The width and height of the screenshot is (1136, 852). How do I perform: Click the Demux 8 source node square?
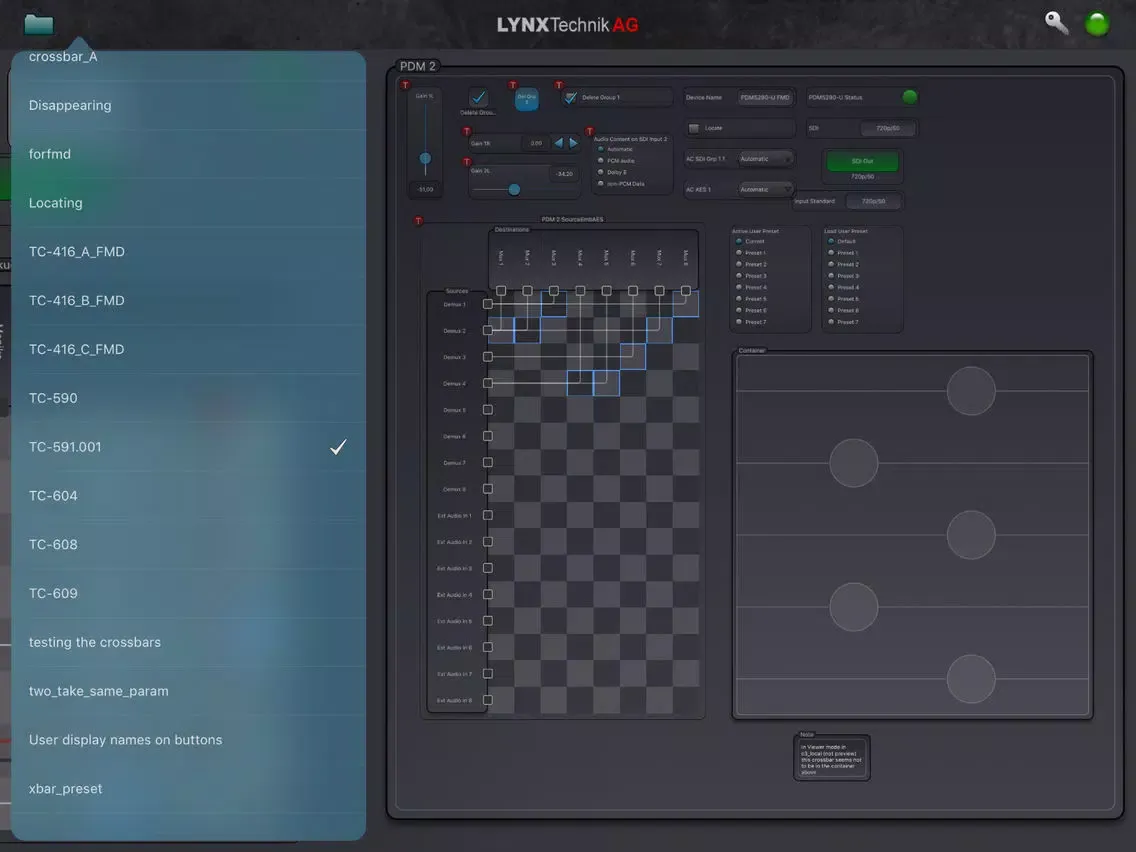pos(488,489)
